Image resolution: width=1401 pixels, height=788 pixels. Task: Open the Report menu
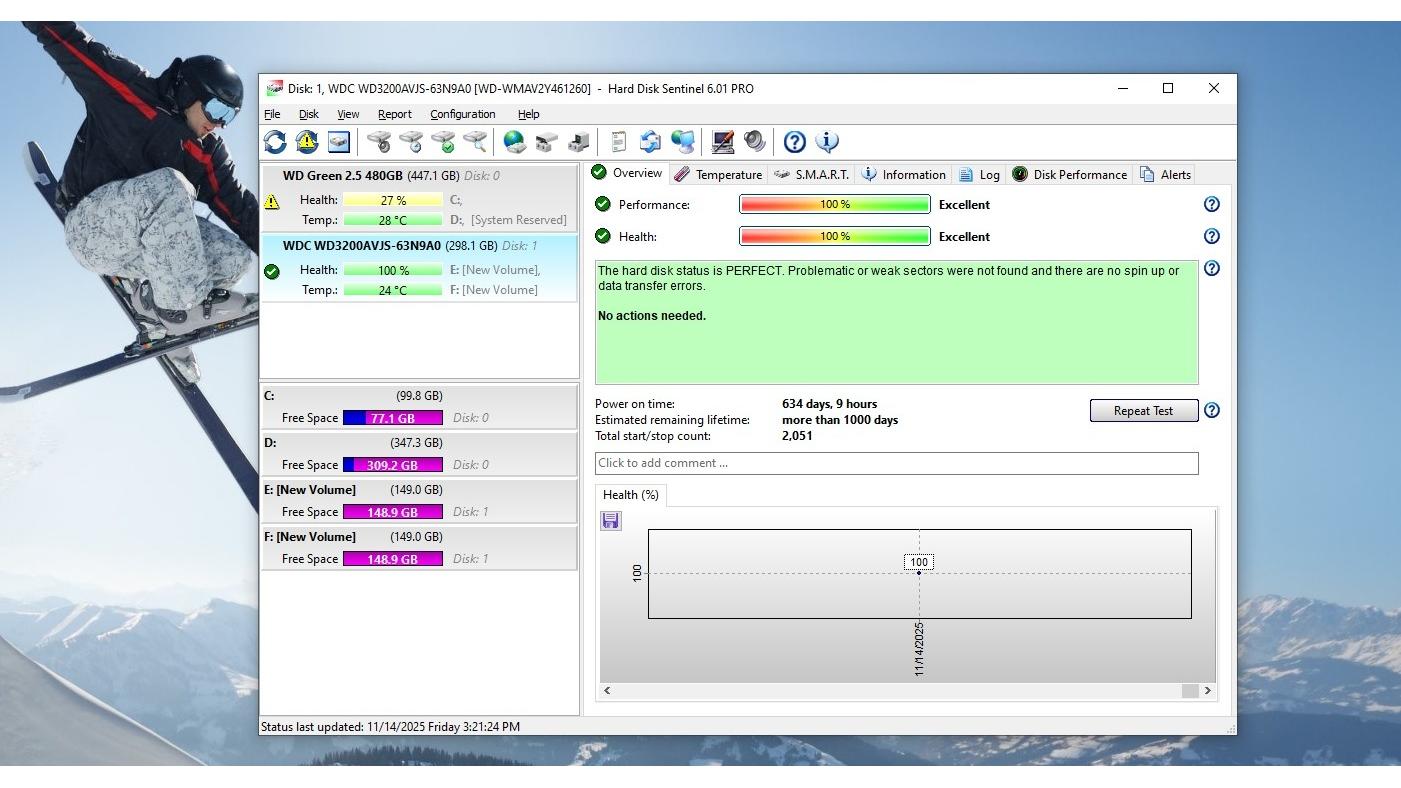(394, 114)
